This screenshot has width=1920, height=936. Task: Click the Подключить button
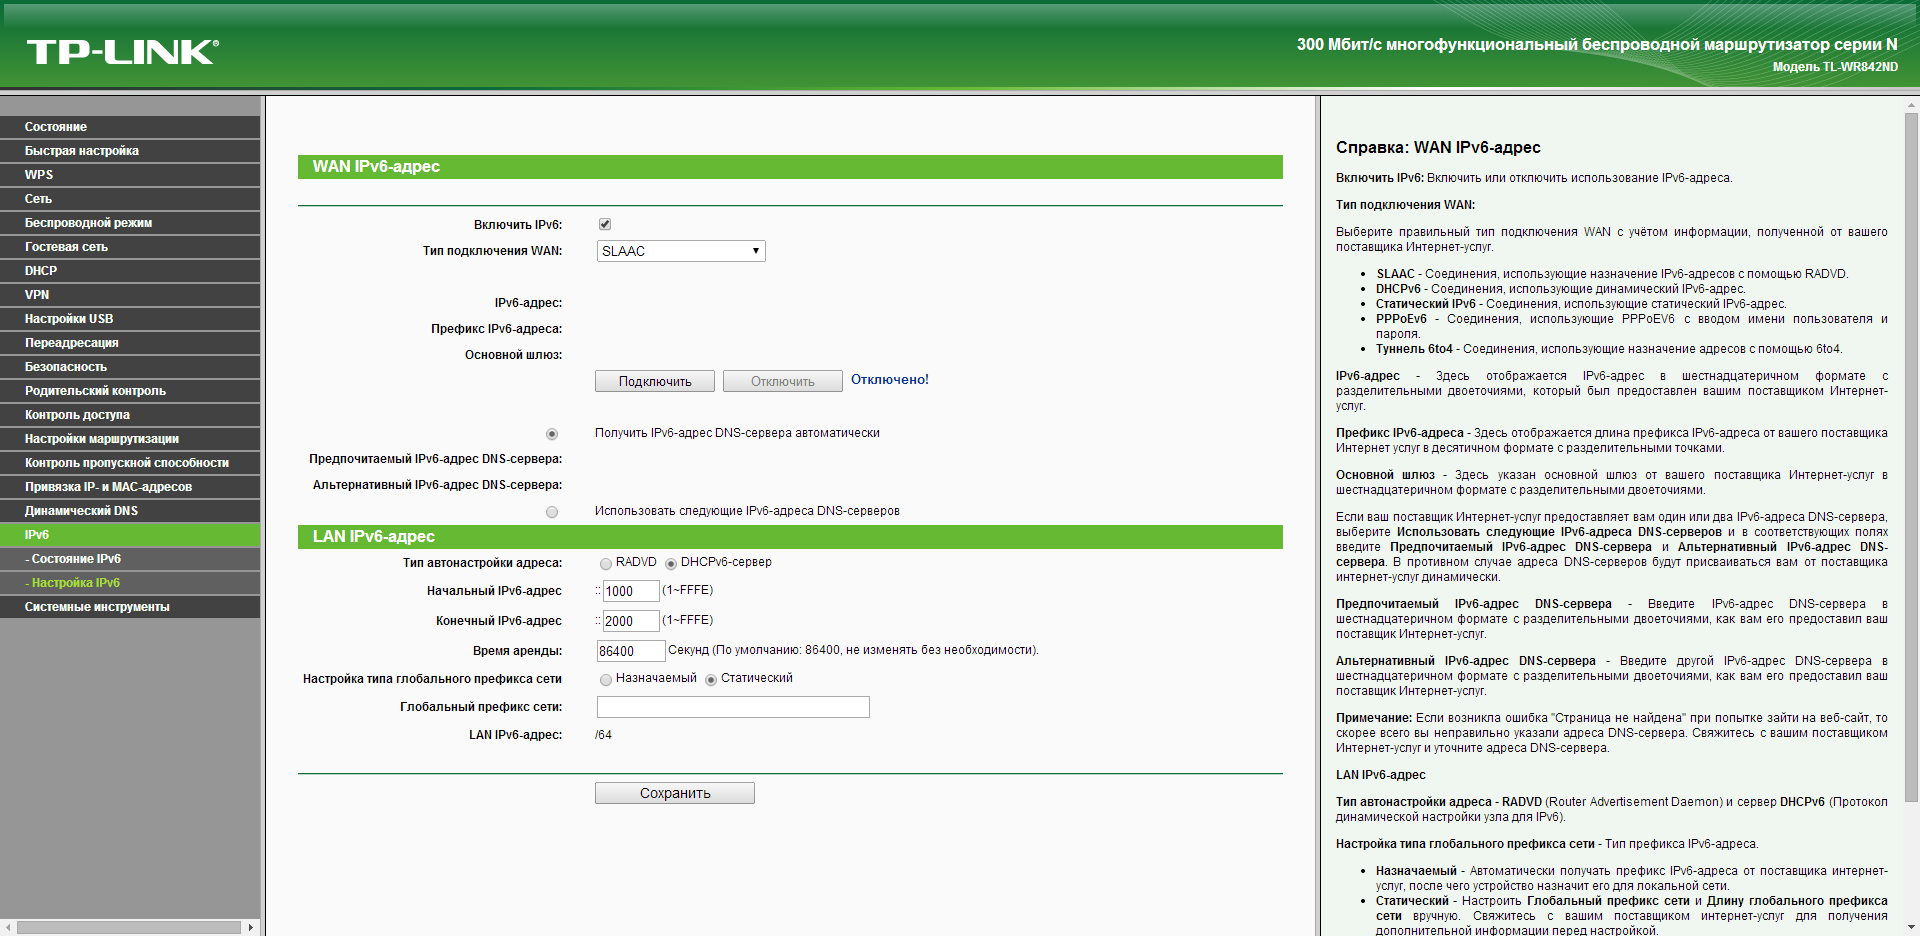[x=655, y=381]
